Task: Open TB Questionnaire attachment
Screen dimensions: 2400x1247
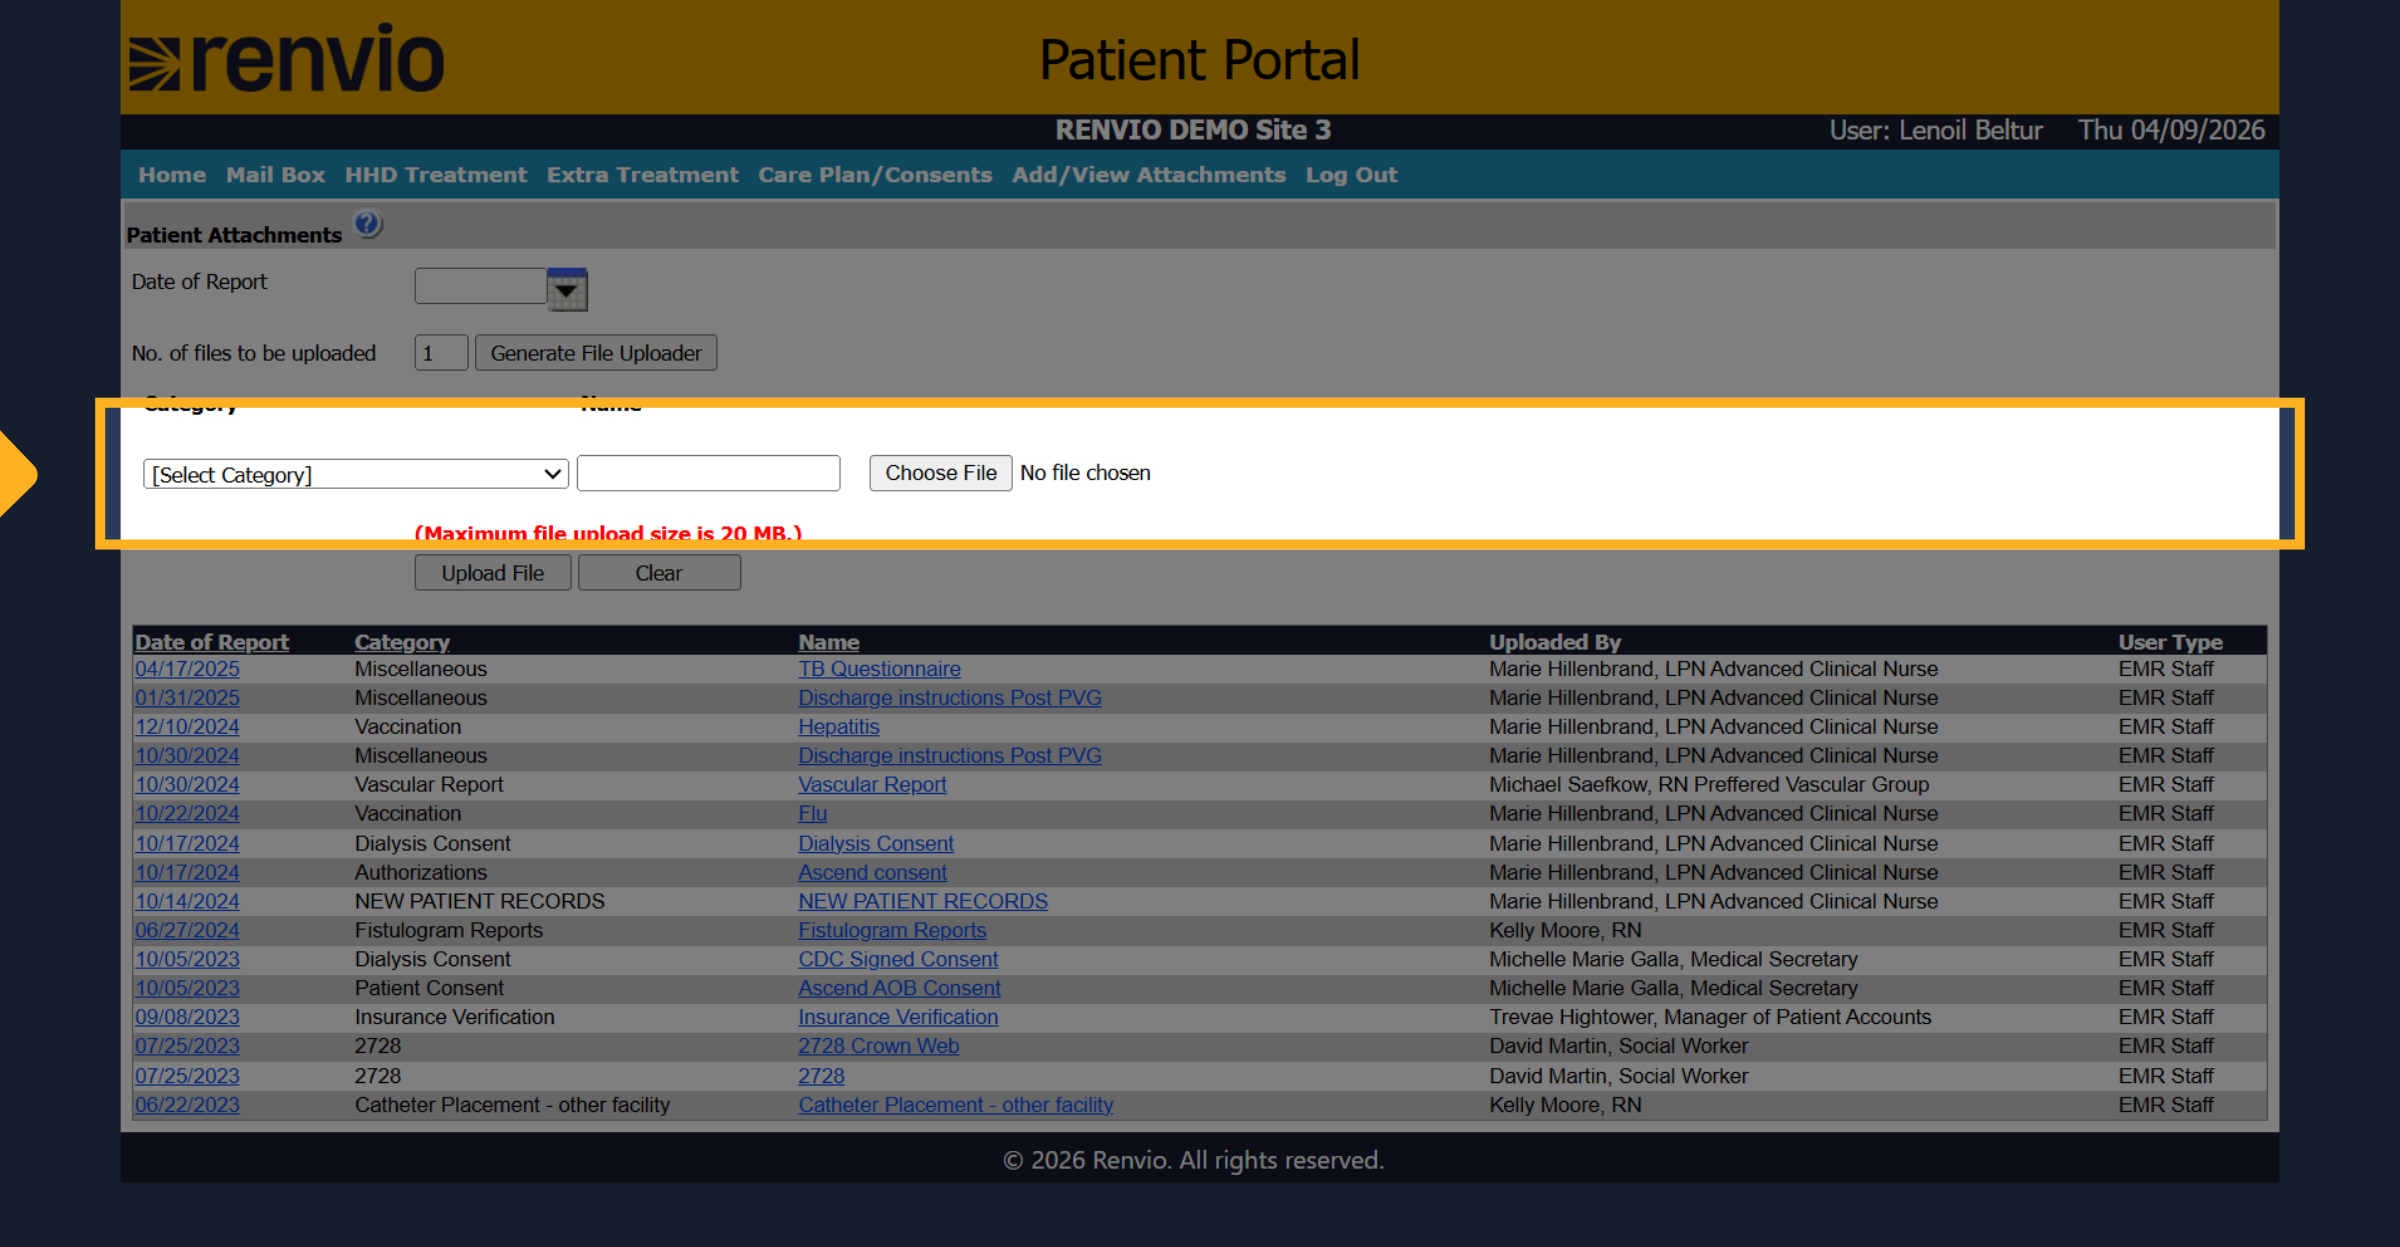Action: (879, 669)
